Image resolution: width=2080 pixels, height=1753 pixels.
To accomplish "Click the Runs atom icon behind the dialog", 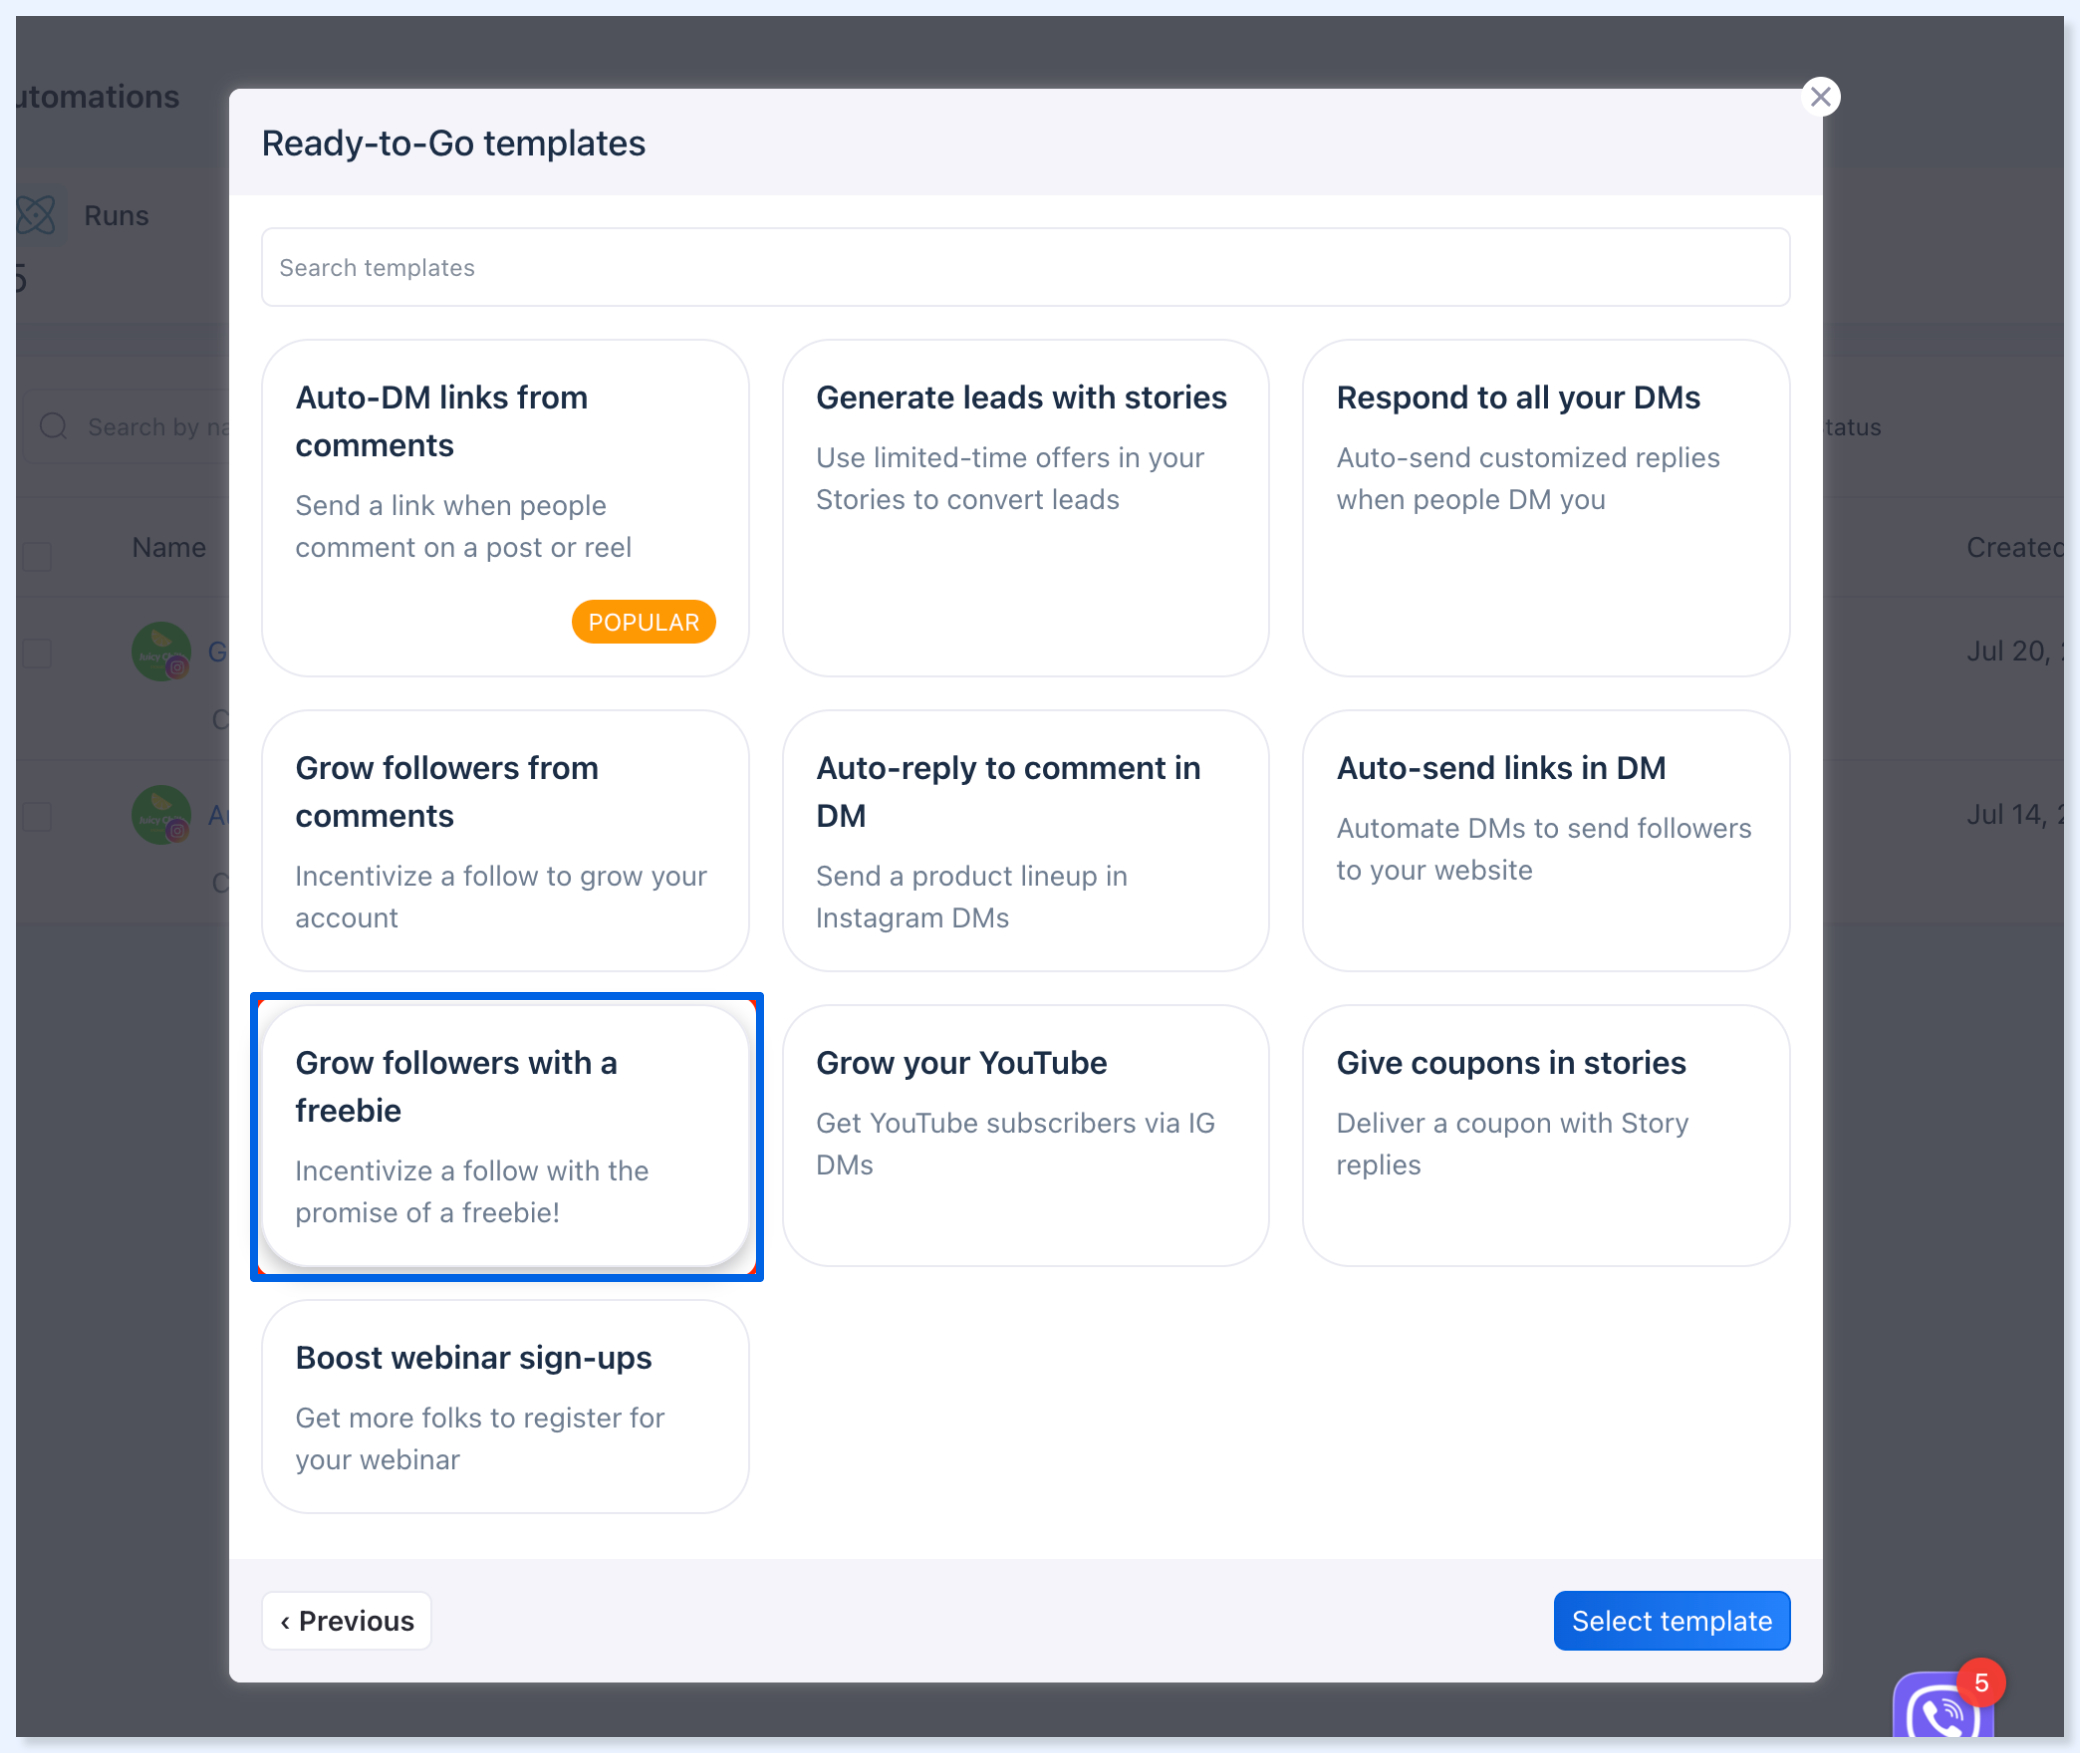I will click(x=37, y=215).
